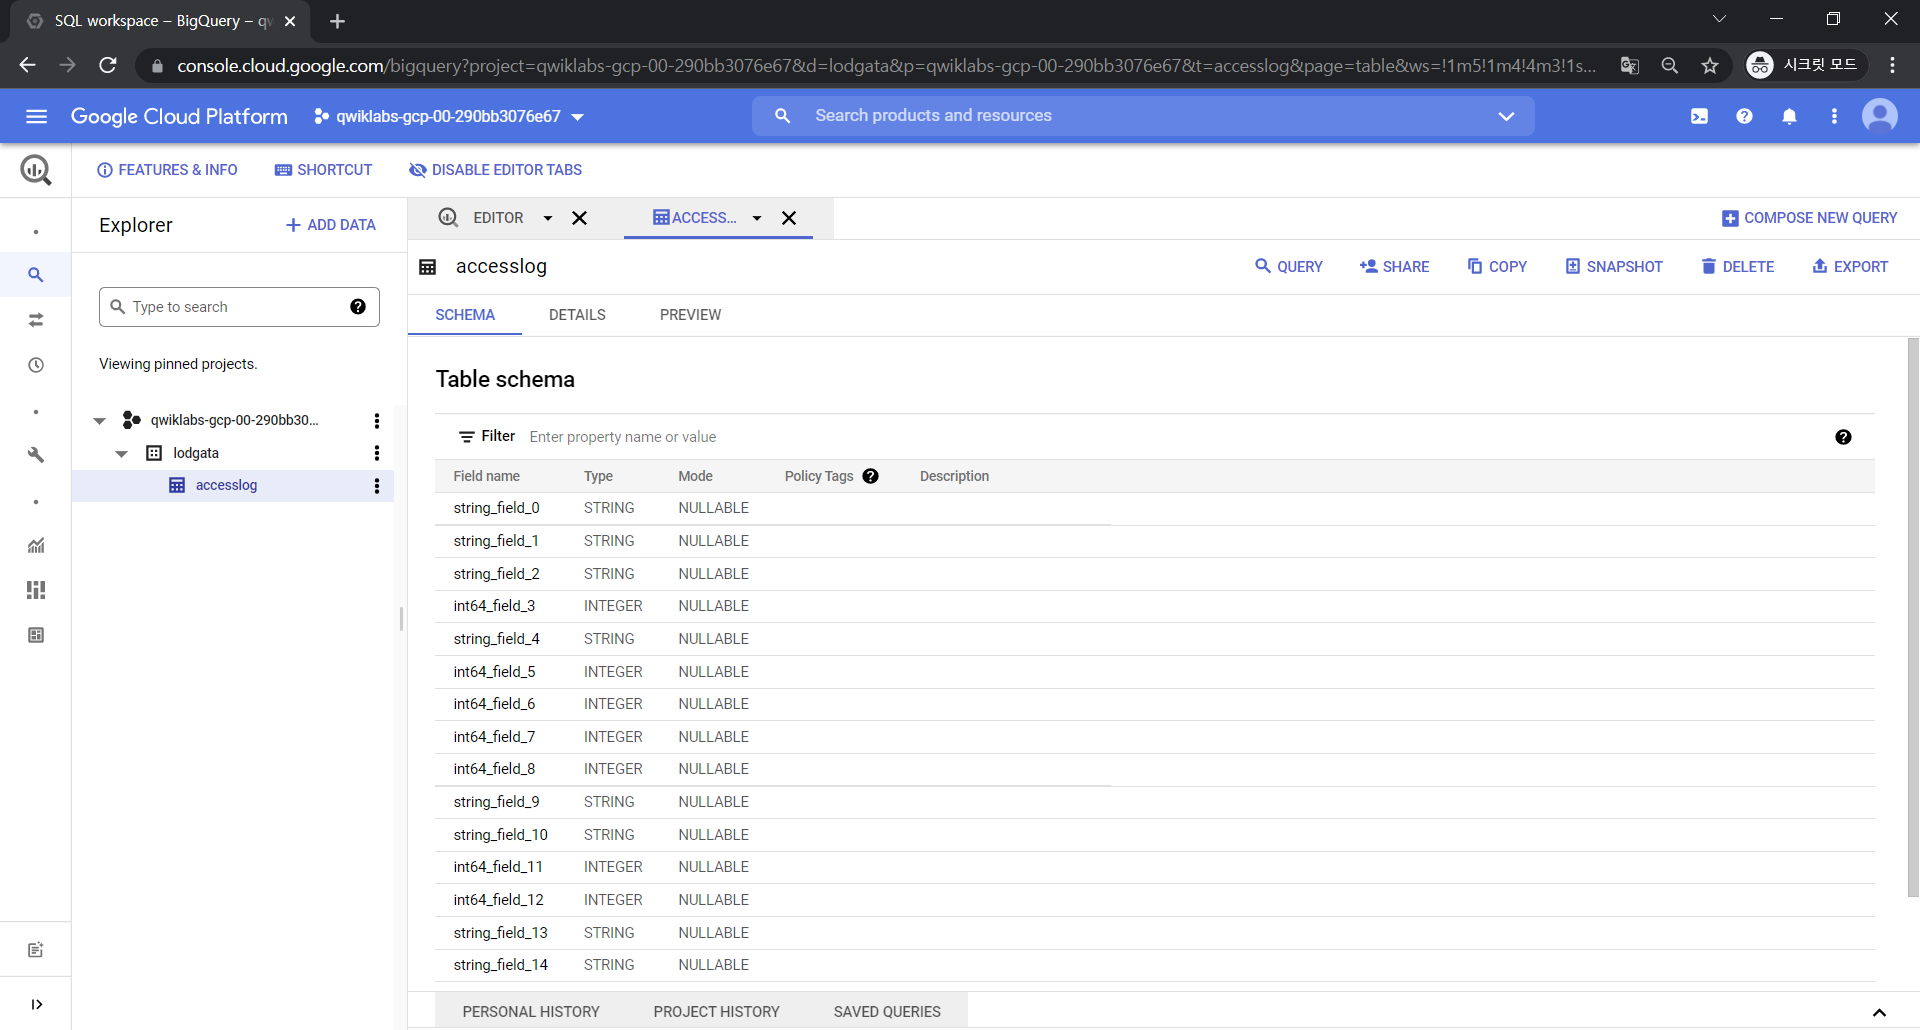This screenshot has width=1920, height=1030.
Task: Switch to the PREVIEW tab
Action: coord(690,315)
